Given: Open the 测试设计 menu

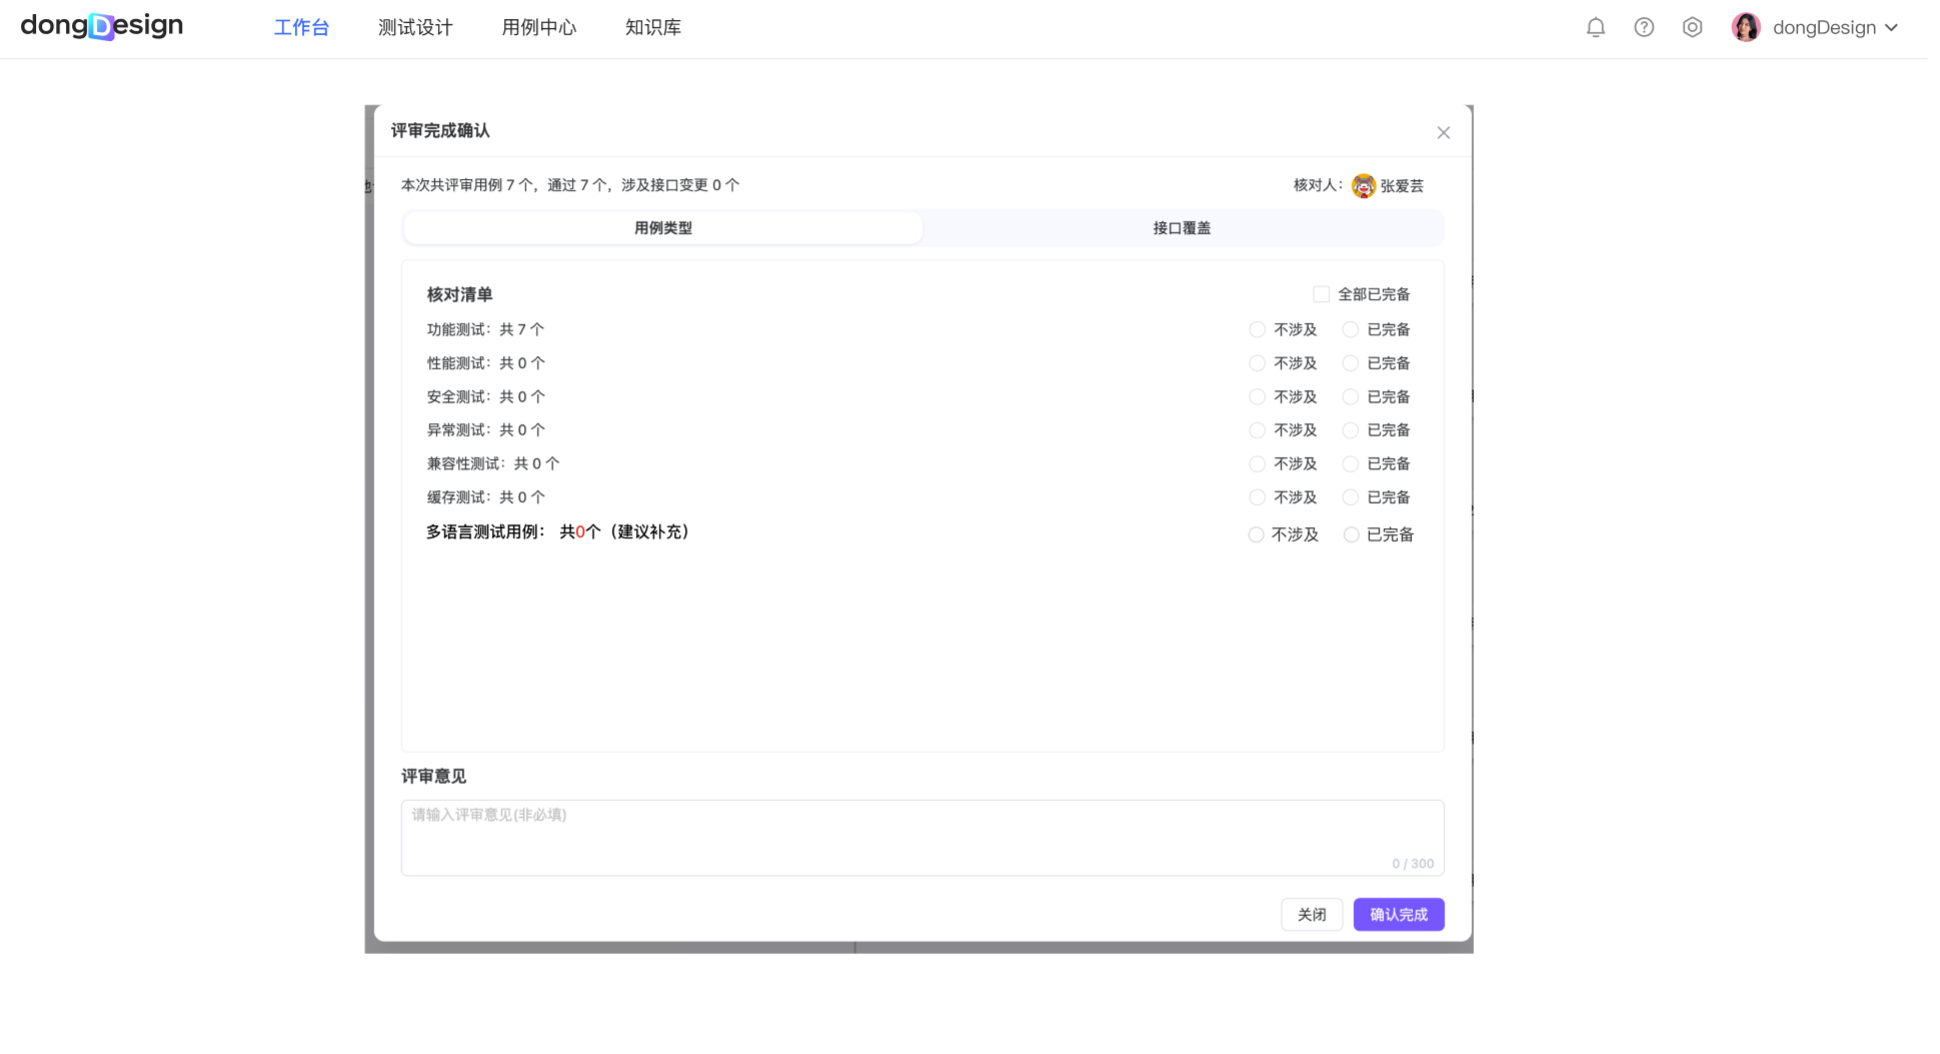Looking at the screenshot, I should (415, 28).
